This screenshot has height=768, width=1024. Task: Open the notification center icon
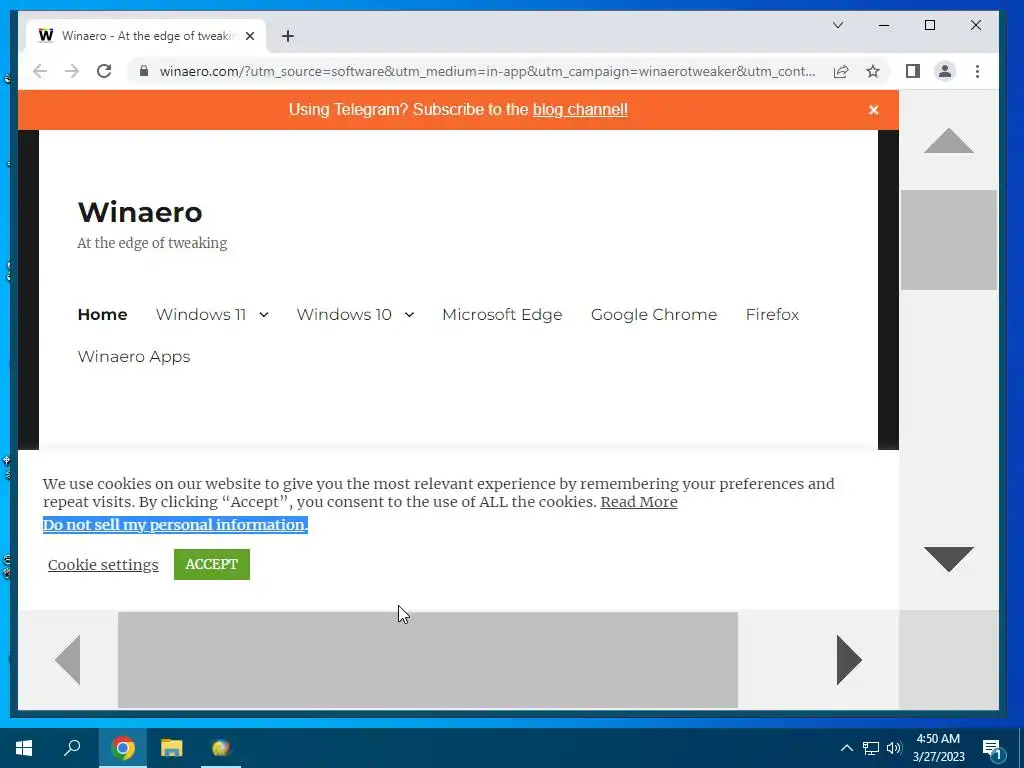tap(993, 749)
